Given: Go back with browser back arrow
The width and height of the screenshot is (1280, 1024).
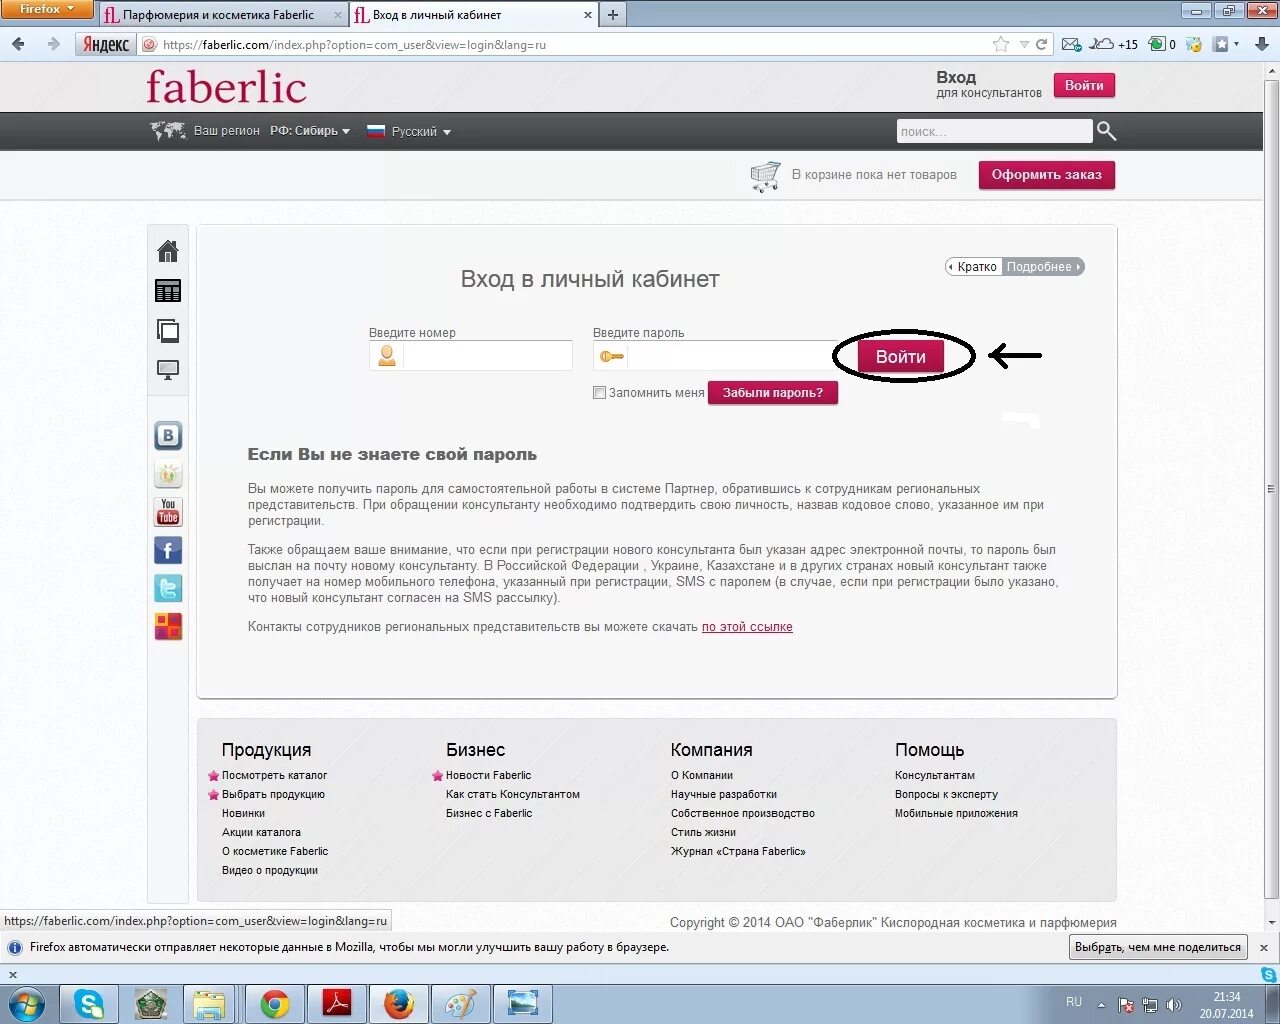Looking at the screenshot, I should 18,44.
